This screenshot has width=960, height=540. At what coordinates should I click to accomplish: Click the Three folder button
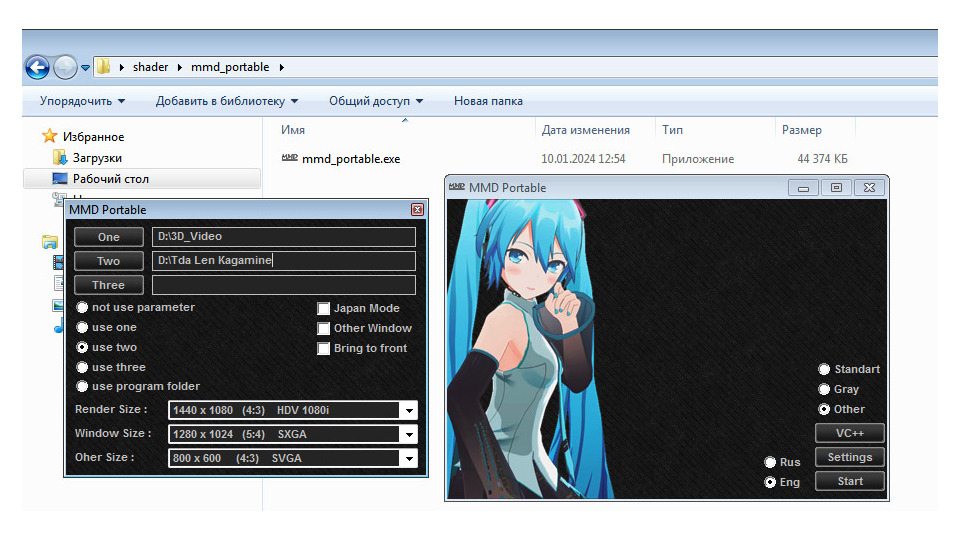[x=109, y=285]
